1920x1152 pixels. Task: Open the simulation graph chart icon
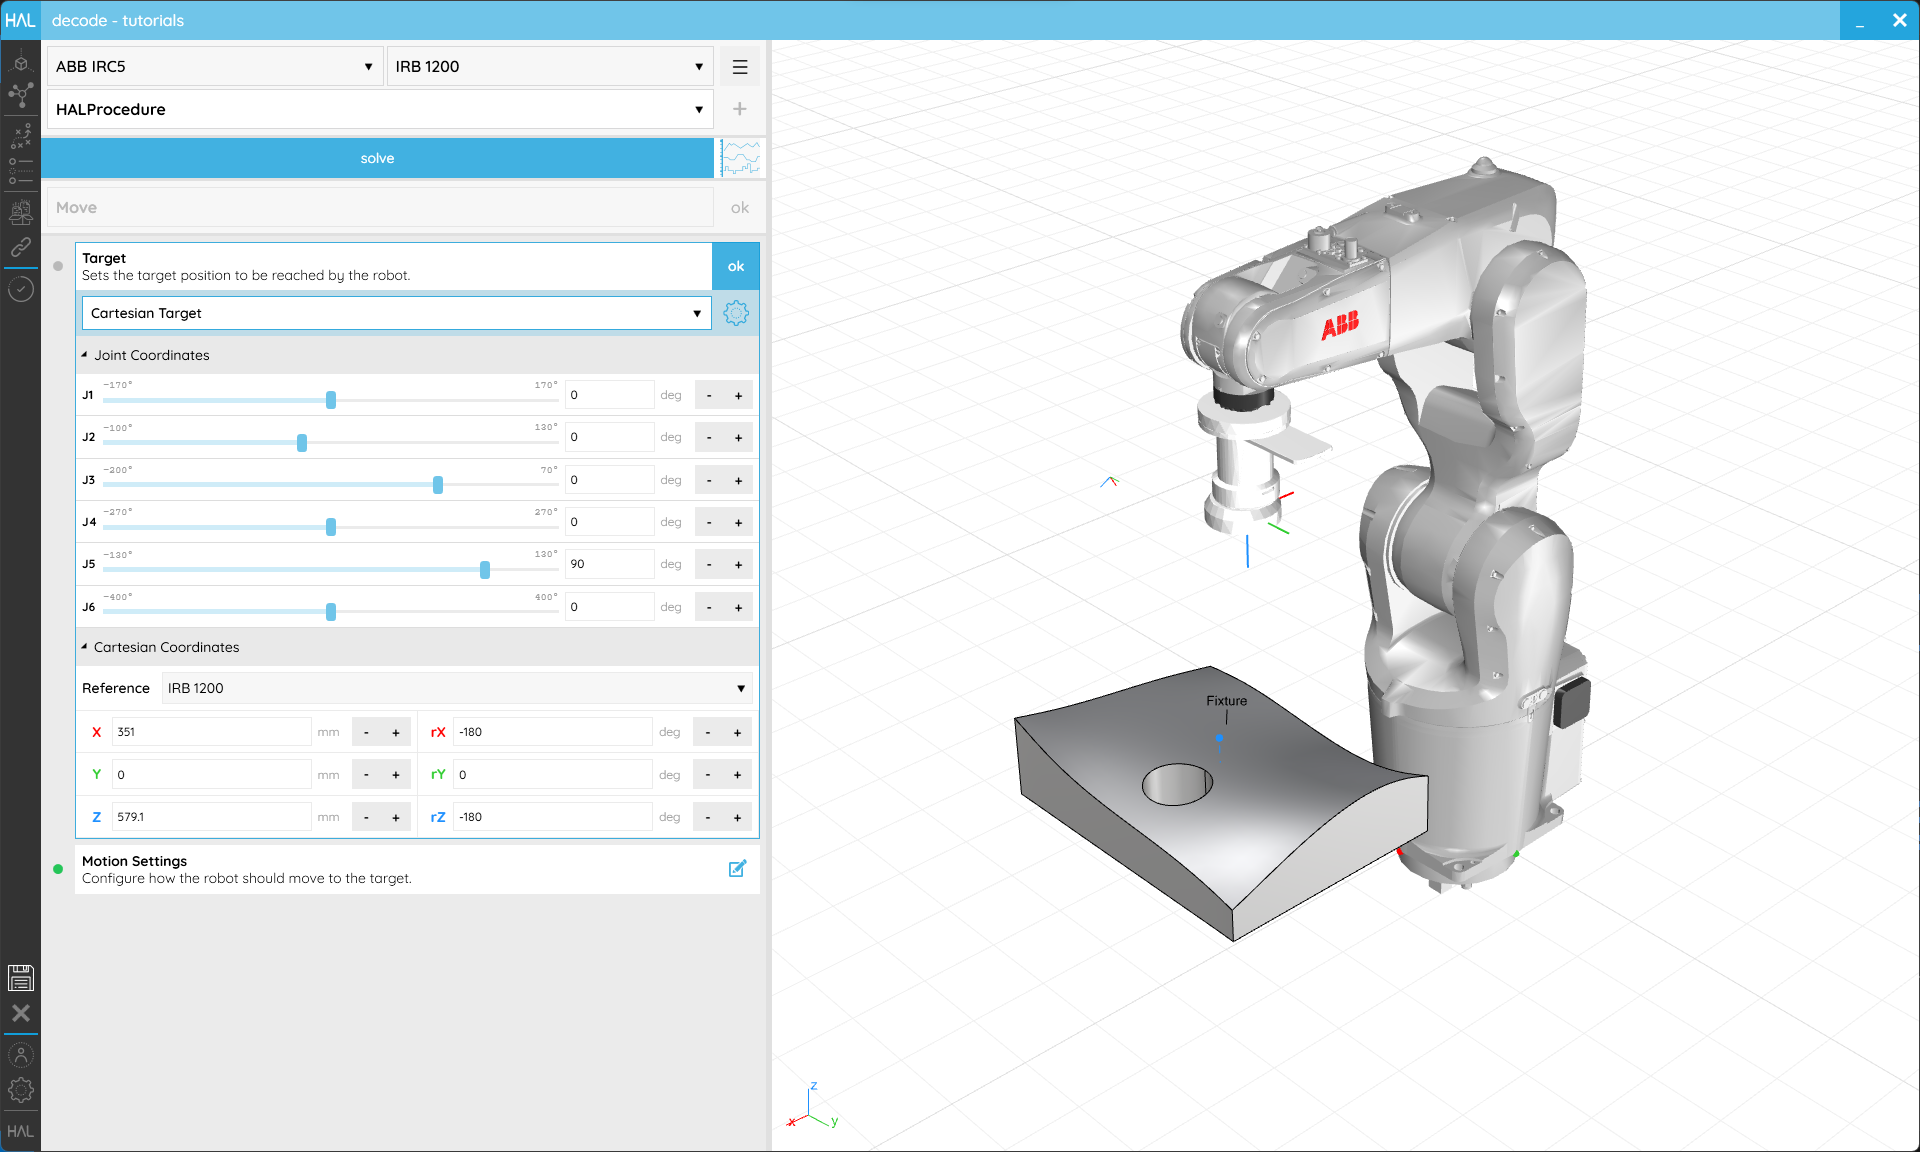[x=741, y=158]
